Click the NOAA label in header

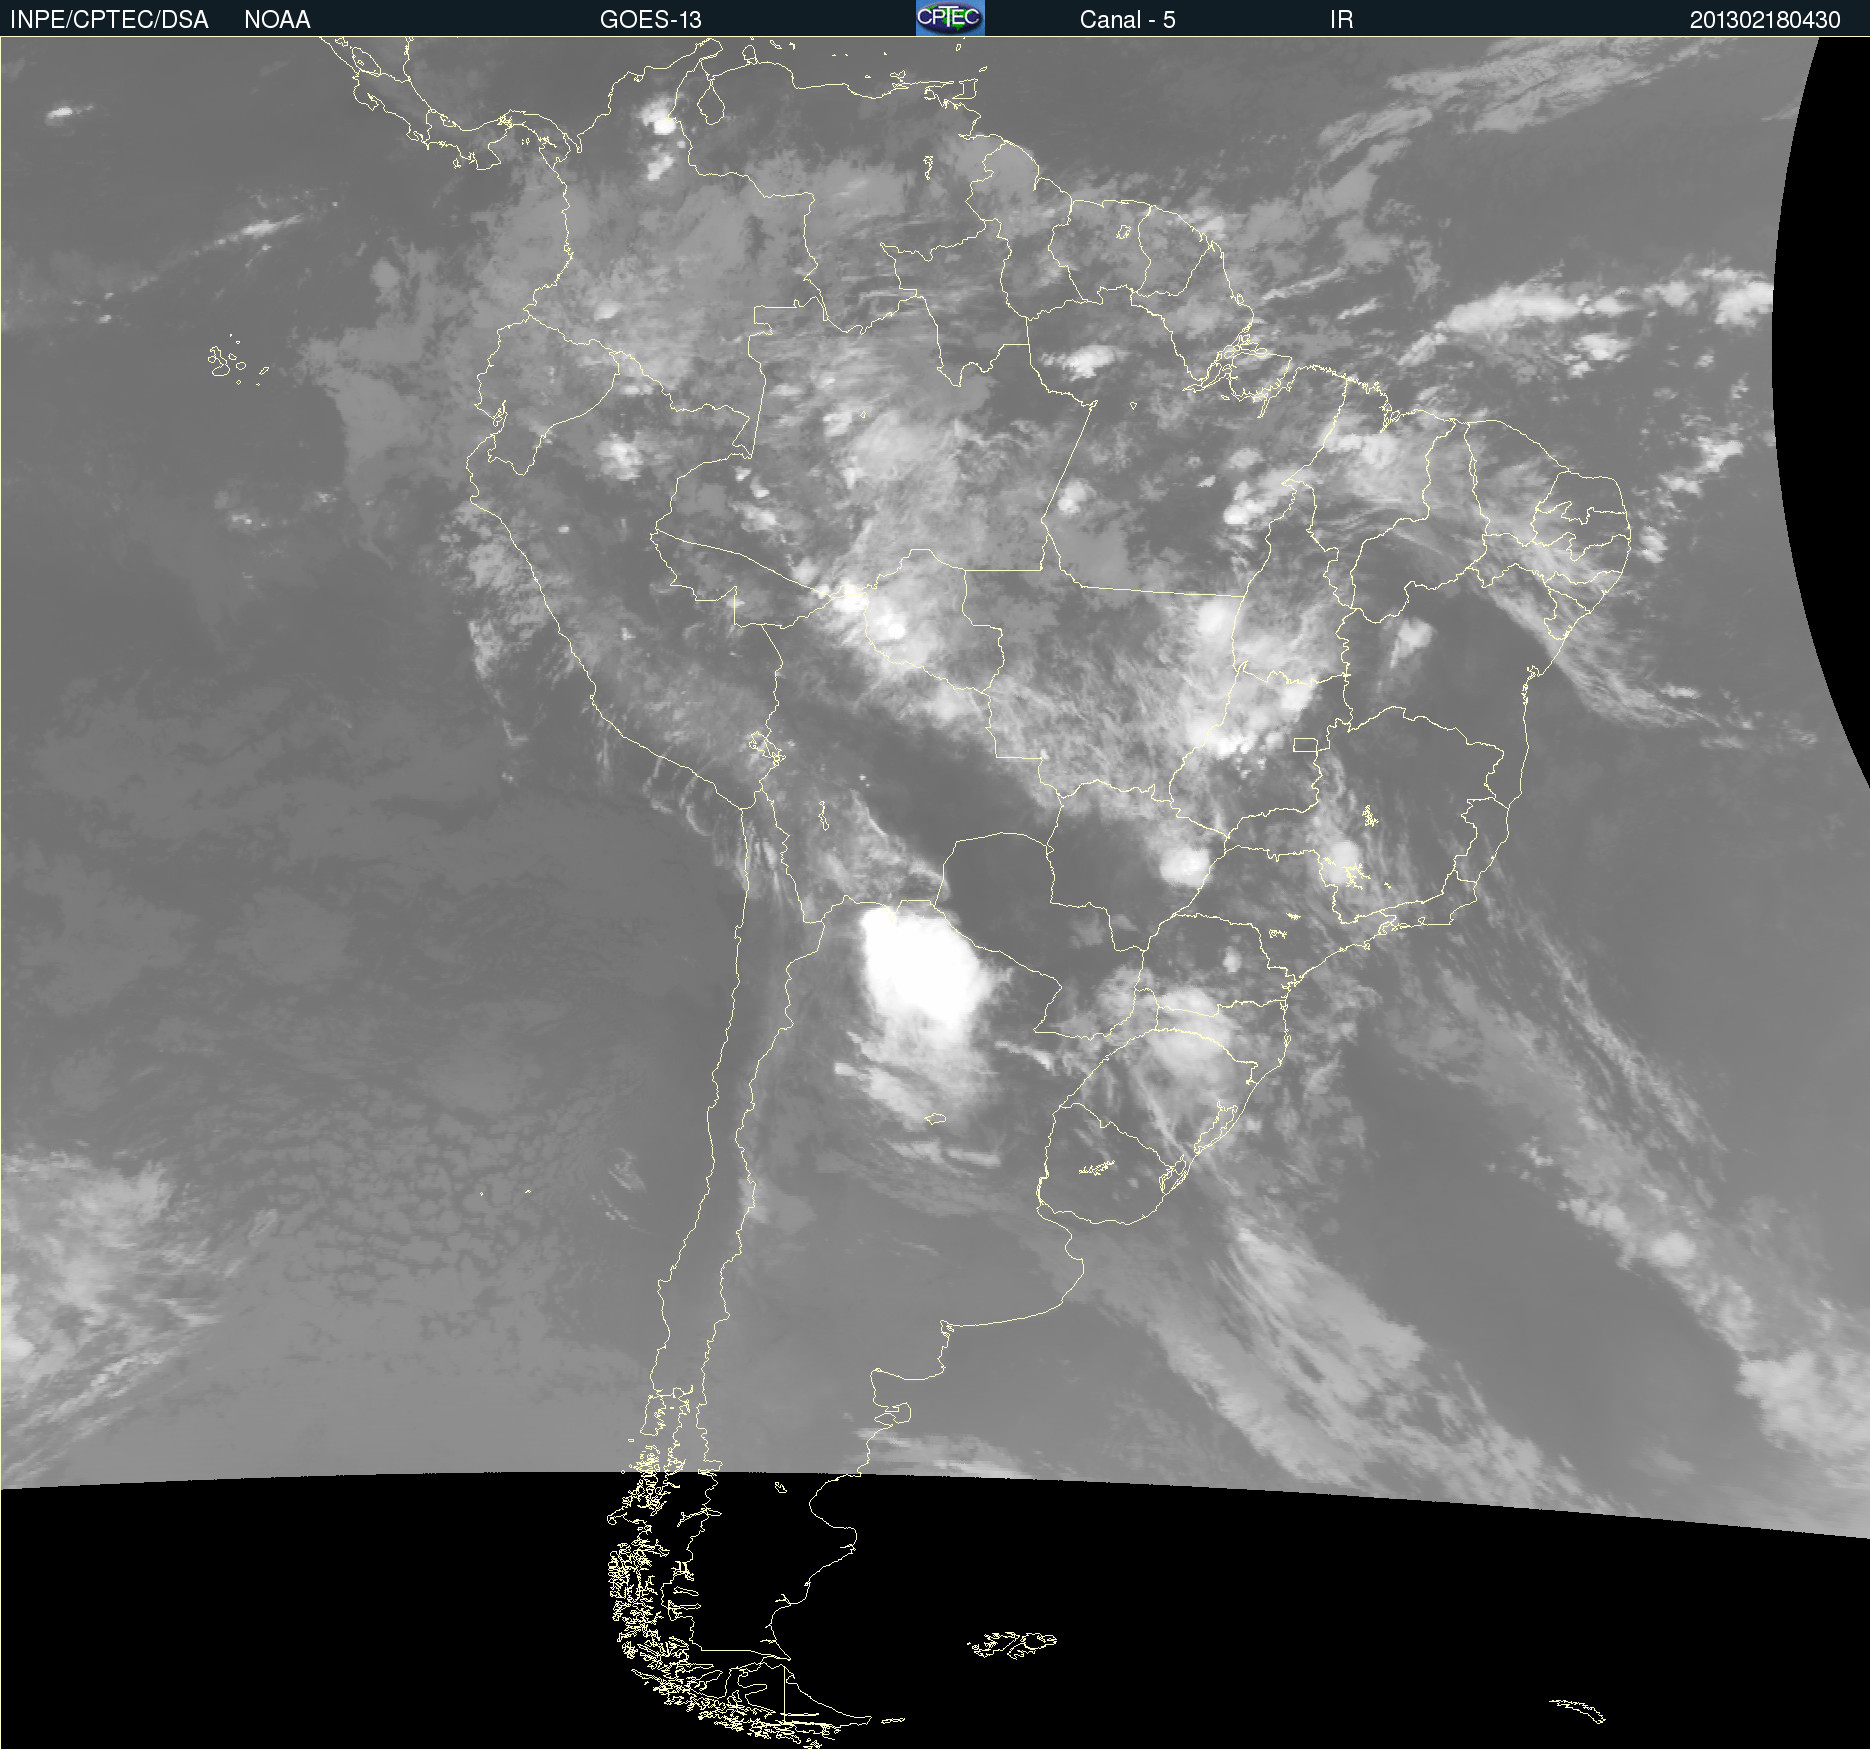pyautogui.click(x=277, y=19)
